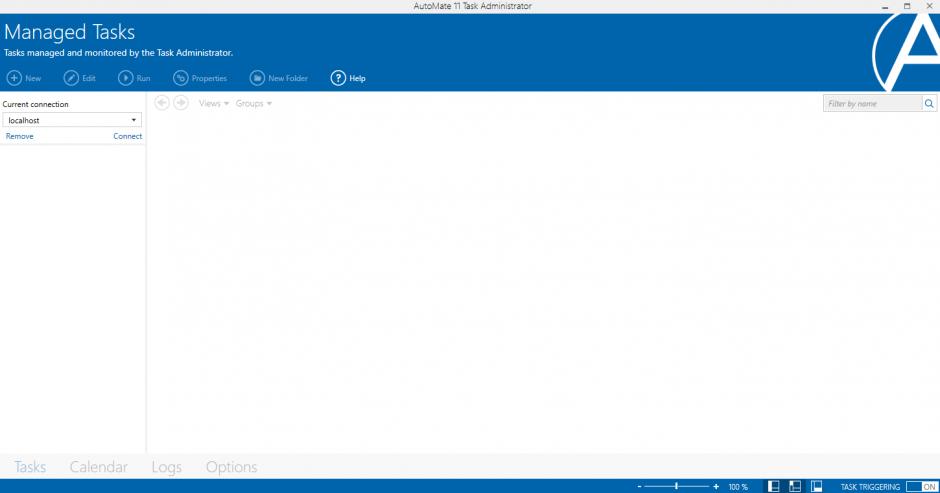Click the zoom out minus button

(640, 486)
